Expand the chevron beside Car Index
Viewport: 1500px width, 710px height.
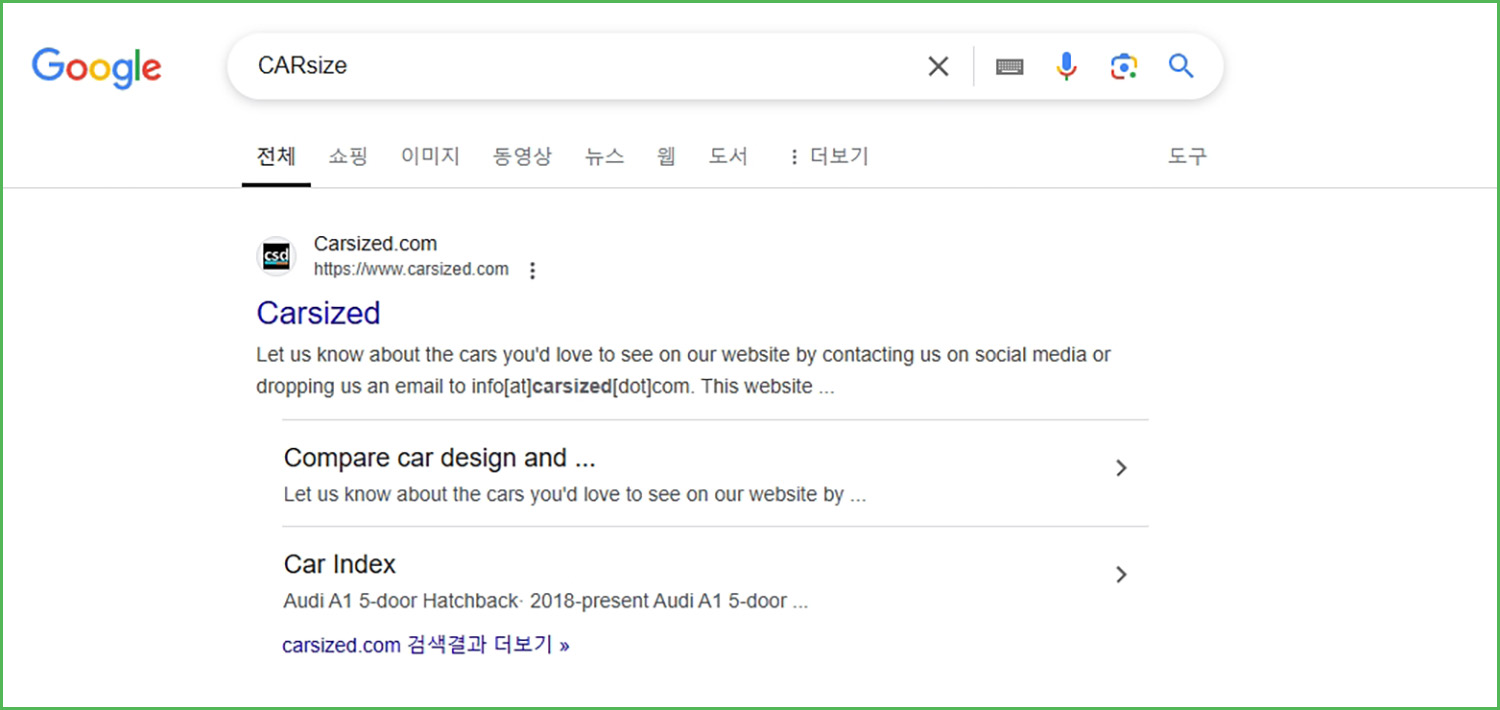tap(1121, 574)
